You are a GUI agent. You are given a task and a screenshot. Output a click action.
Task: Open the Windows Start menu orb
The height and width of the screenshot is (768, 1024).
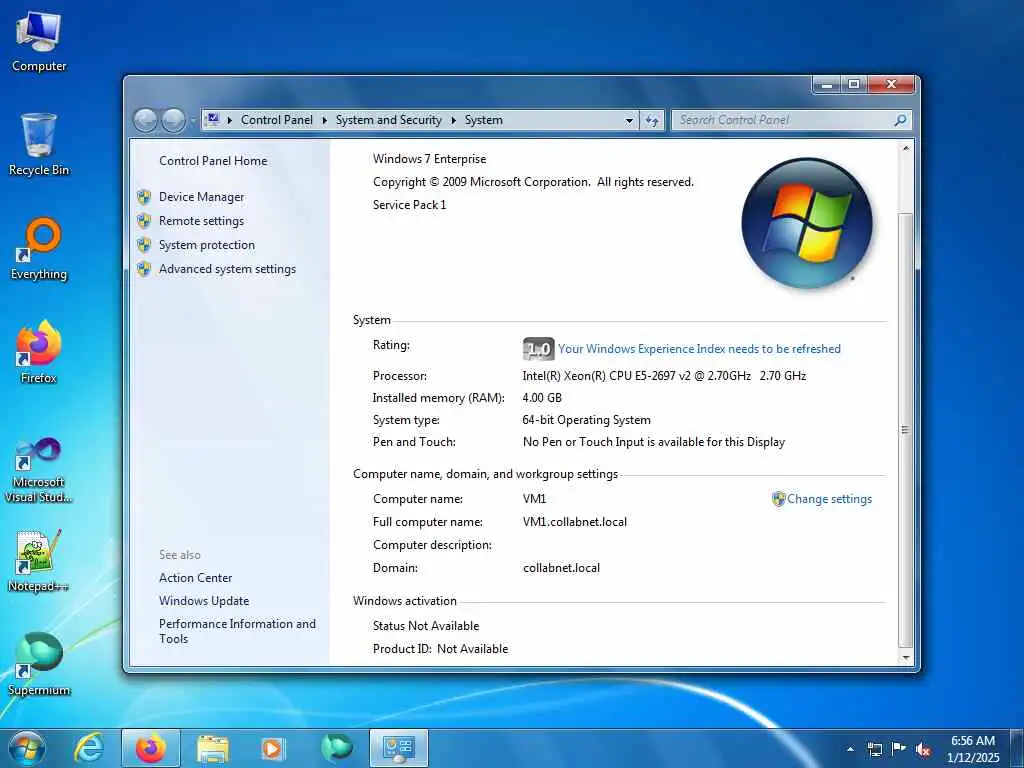click(x=27, y=748)
